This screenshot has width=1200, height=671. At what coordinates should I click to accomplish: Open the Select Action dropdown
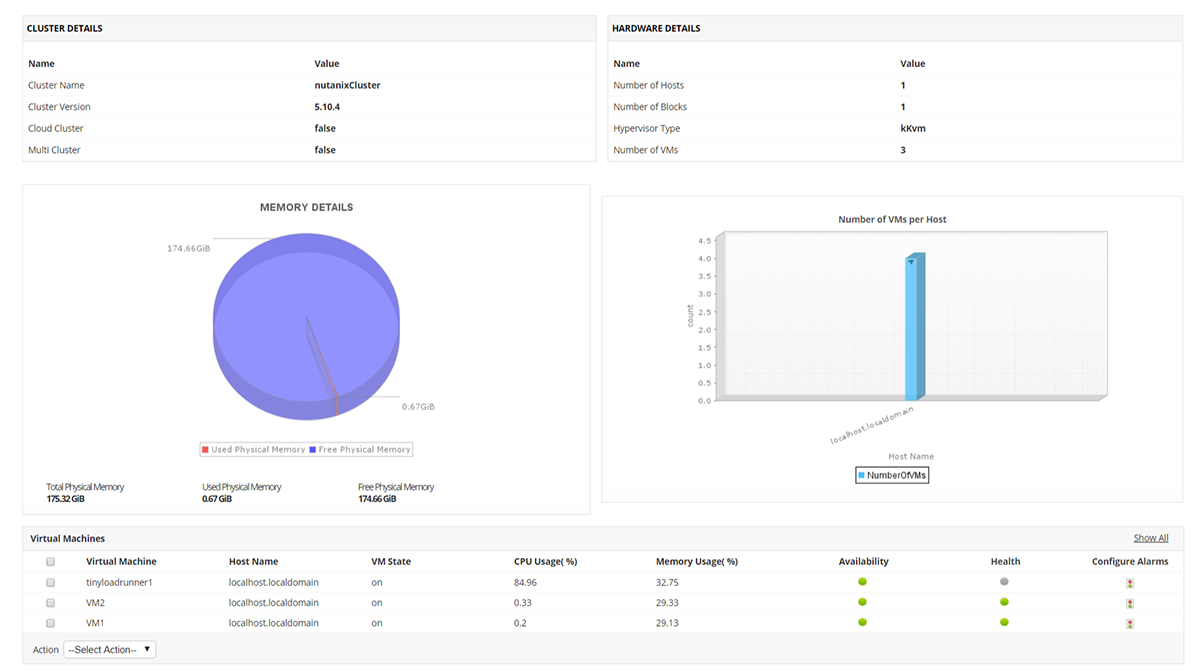[109, 648]
